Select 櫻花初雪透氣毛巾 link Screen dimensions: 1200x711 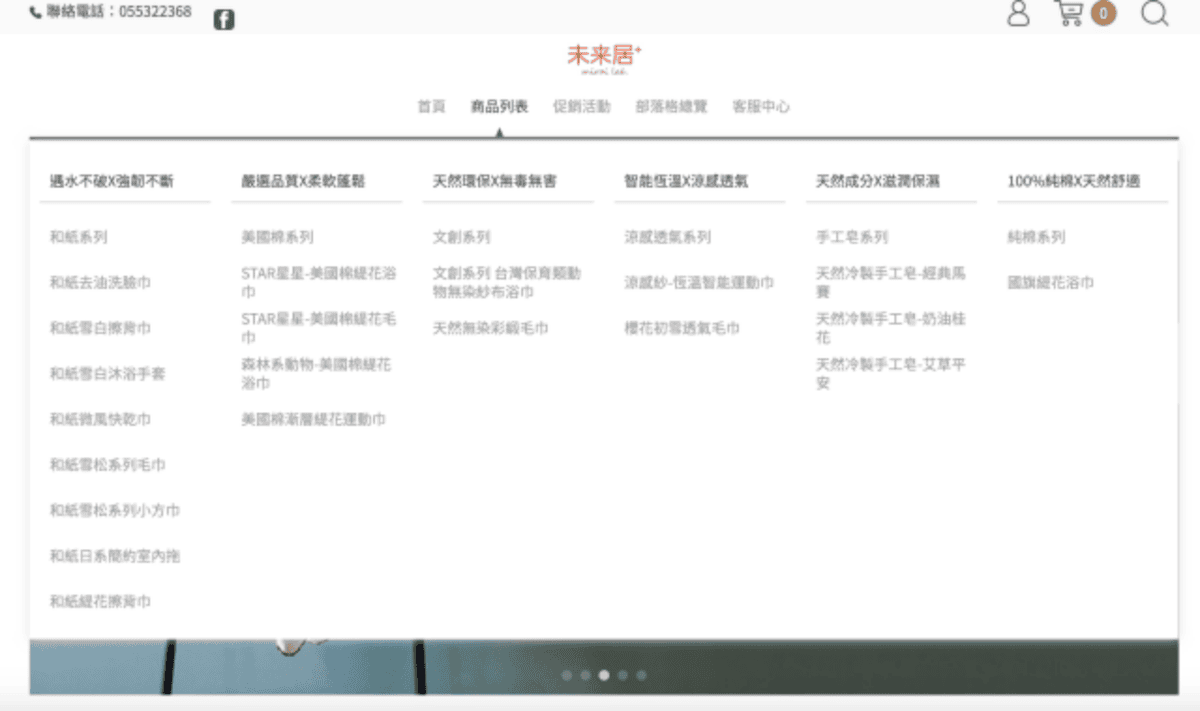pyautogui.click(x=682, y=328)
